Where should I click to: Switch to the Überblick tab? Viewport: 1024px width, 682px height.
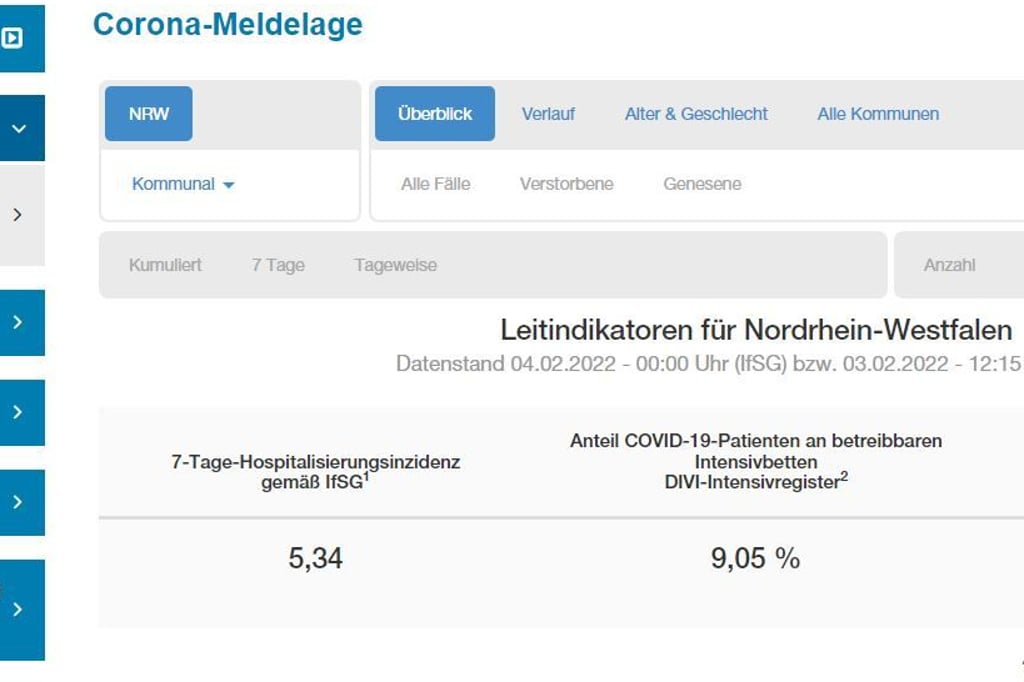(x=434, y=113)
